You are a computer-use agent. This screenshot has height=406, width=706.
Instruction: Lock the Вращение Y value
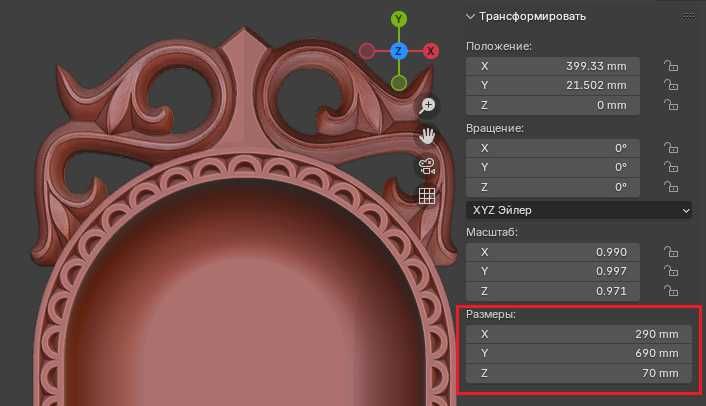(671, 167)
